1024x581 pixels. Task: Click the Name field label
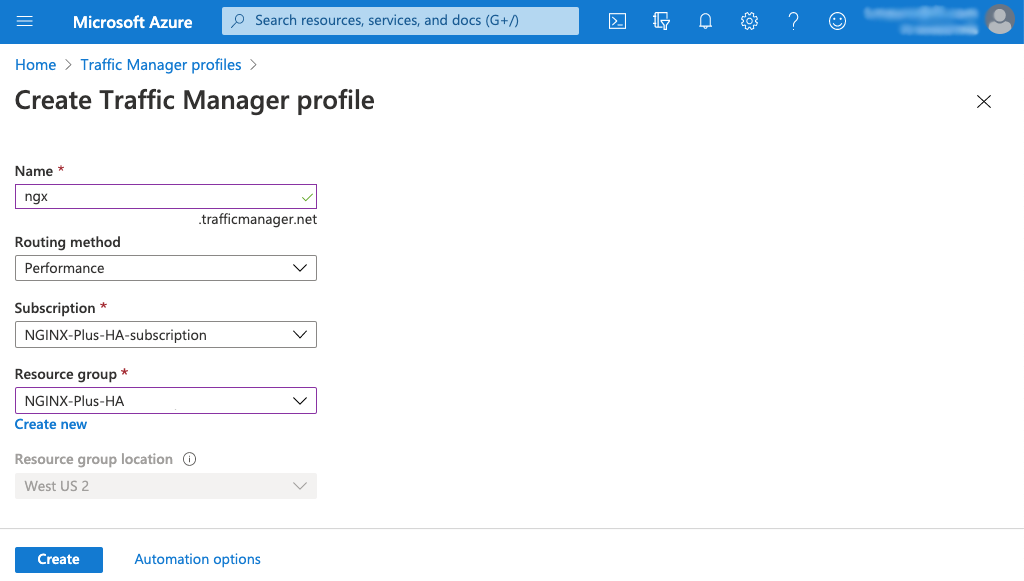(x=34, y=171)
